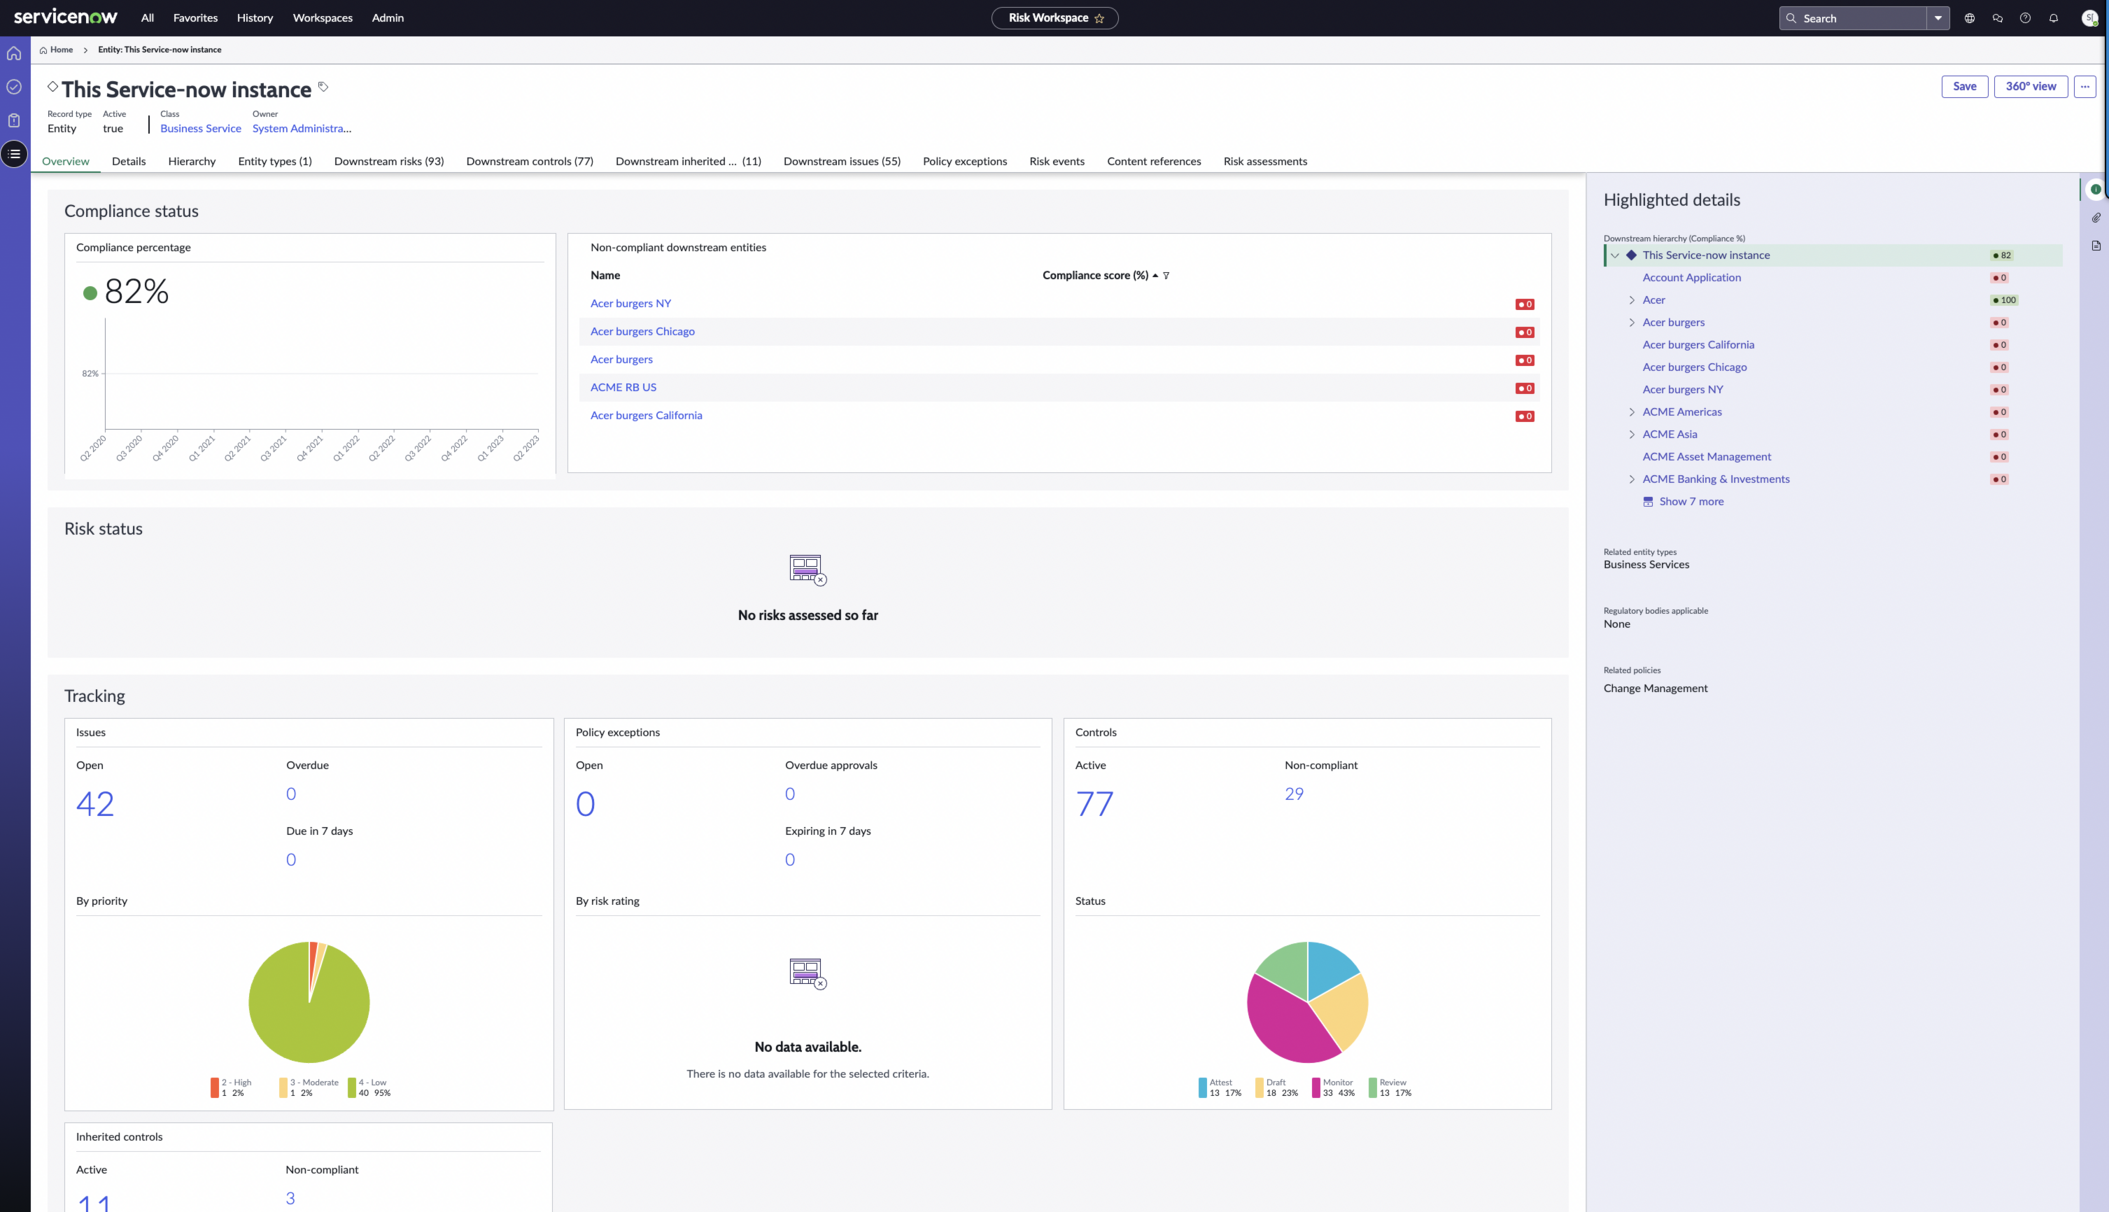Viewport: 2109px width, 1212px height.
Task: Open ACME RB US entity link
Action: click(623, 388)
